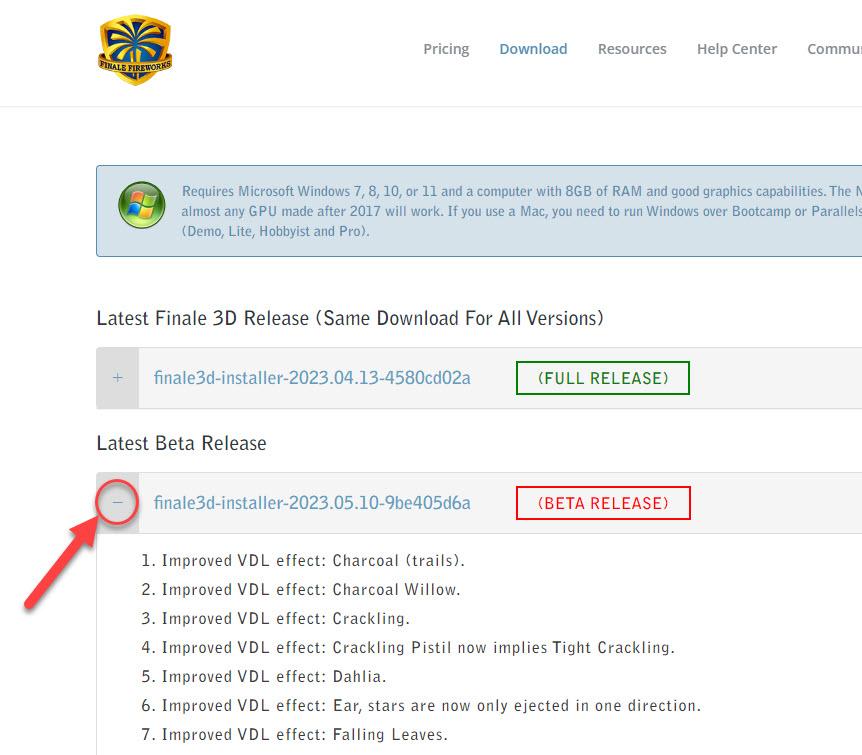Click the Windows requirements notice text
This screenshot has width=862, height=755.
click(x=521, y=211)
